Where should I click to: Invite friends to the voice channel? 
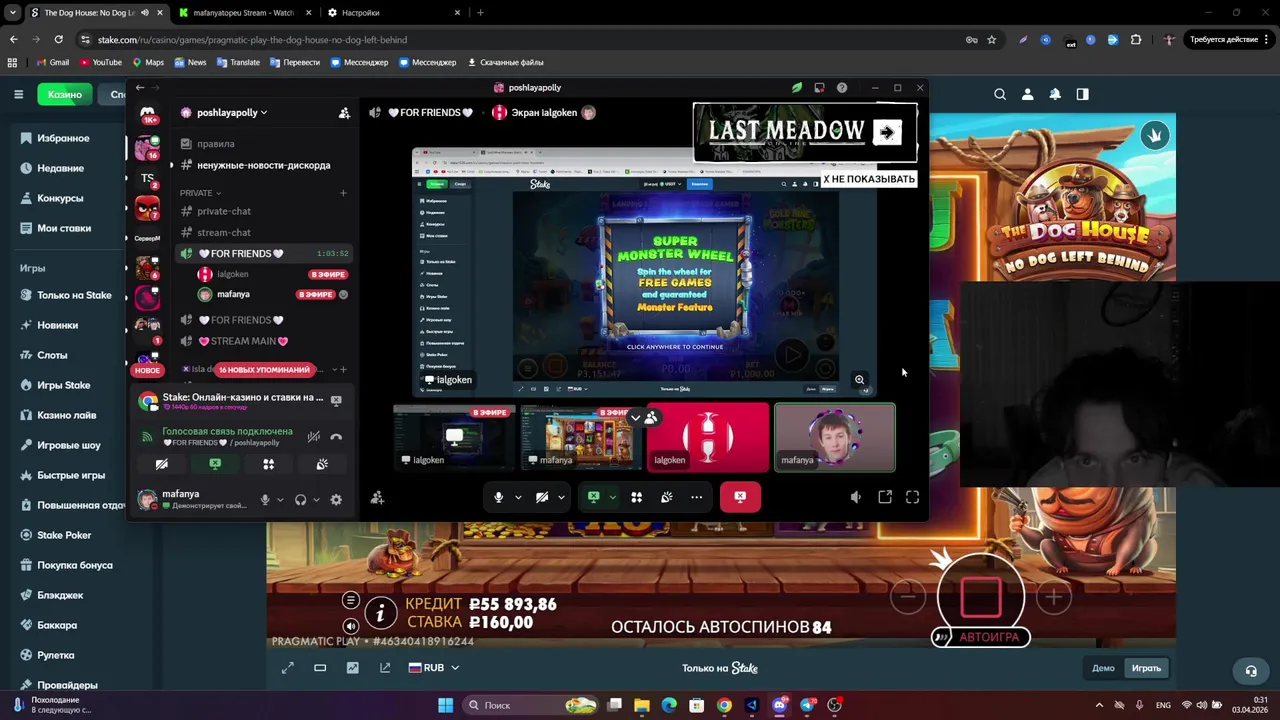click(377, 497)
